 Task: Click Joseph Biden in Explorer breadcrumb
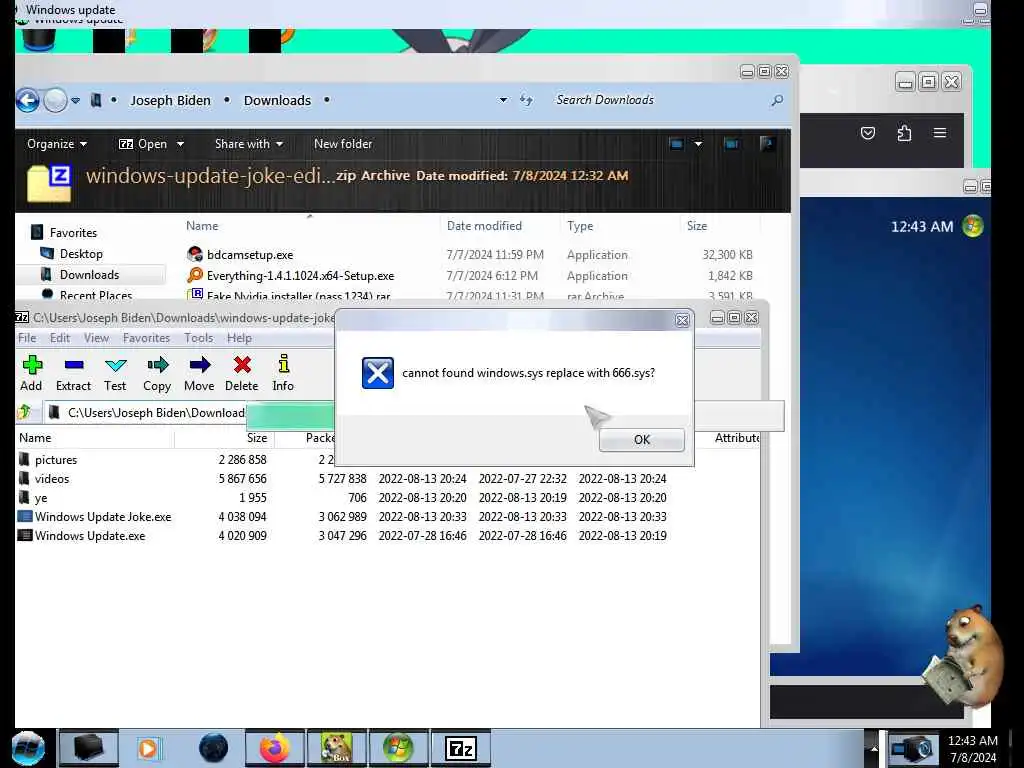pyautogui.click(x=170, y=101)
